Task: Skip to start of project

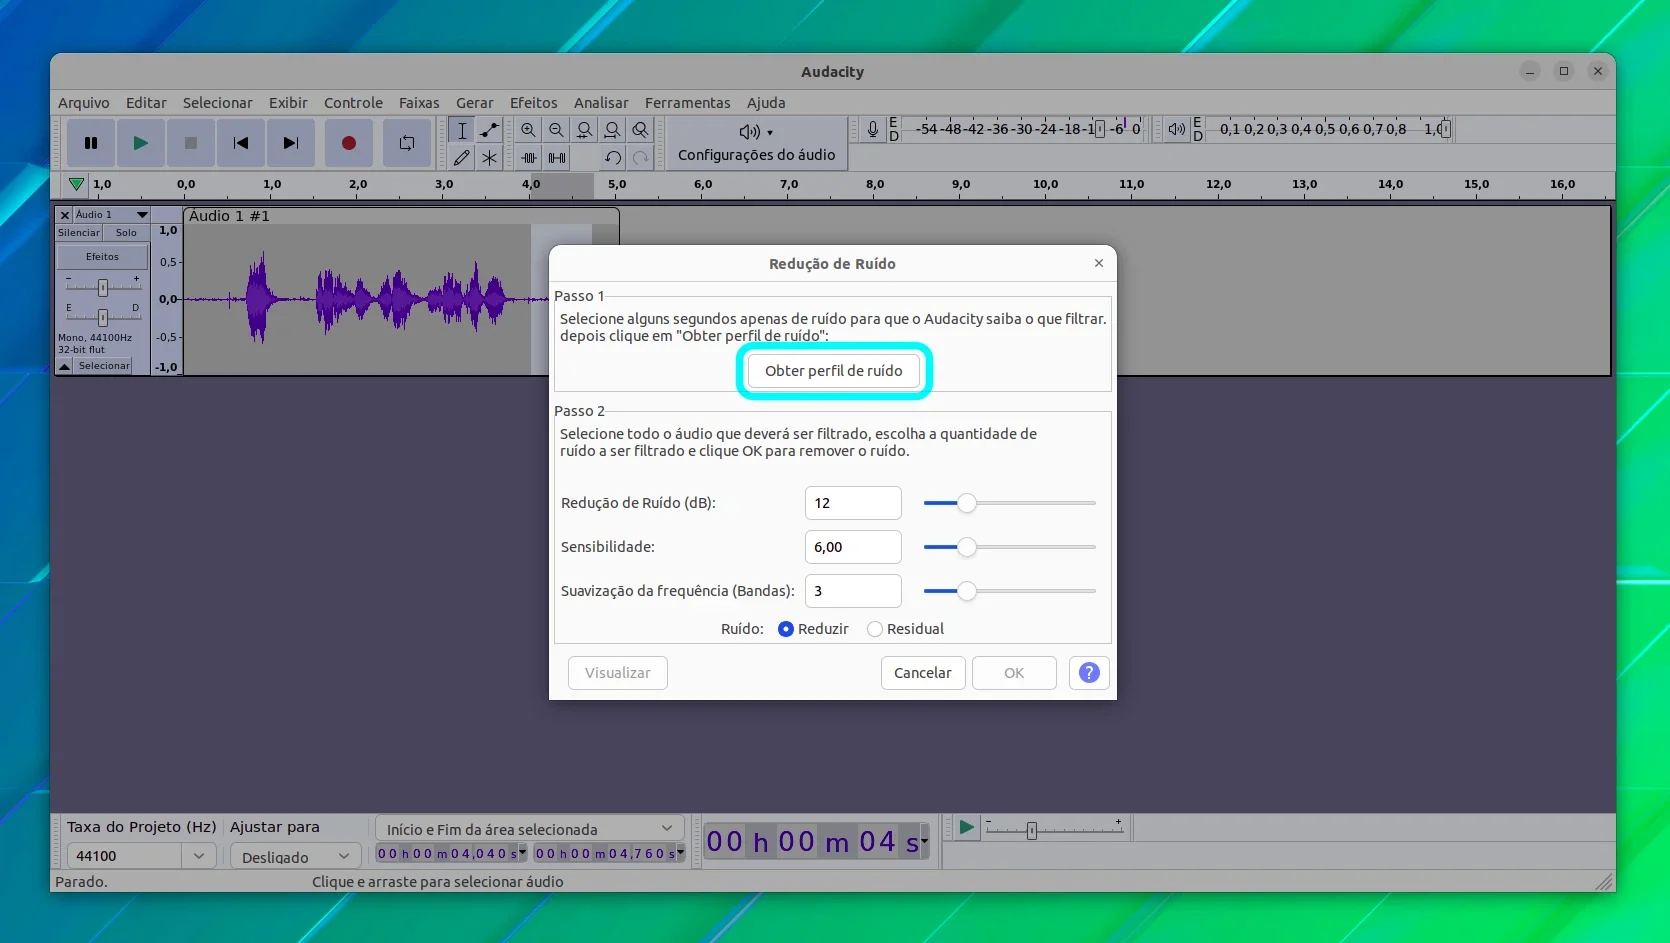Action: pos(241,143)
